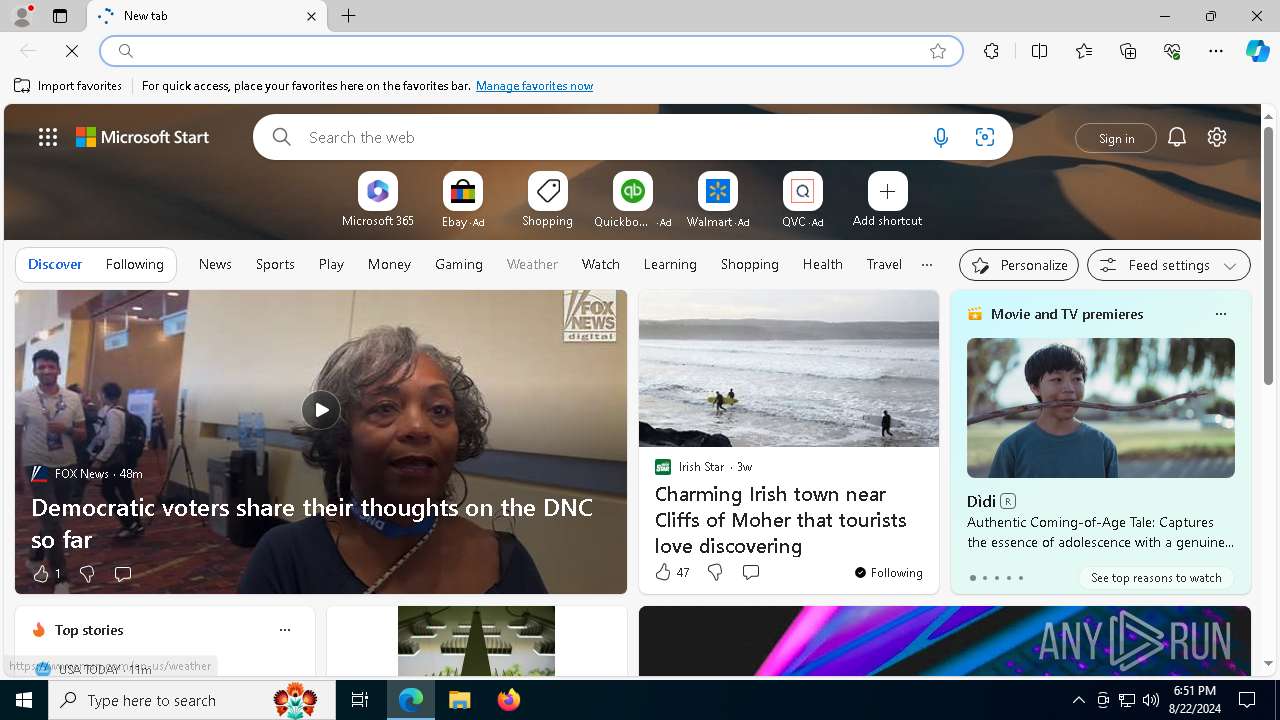Click the Sign in button

[x=1116, y=138]
